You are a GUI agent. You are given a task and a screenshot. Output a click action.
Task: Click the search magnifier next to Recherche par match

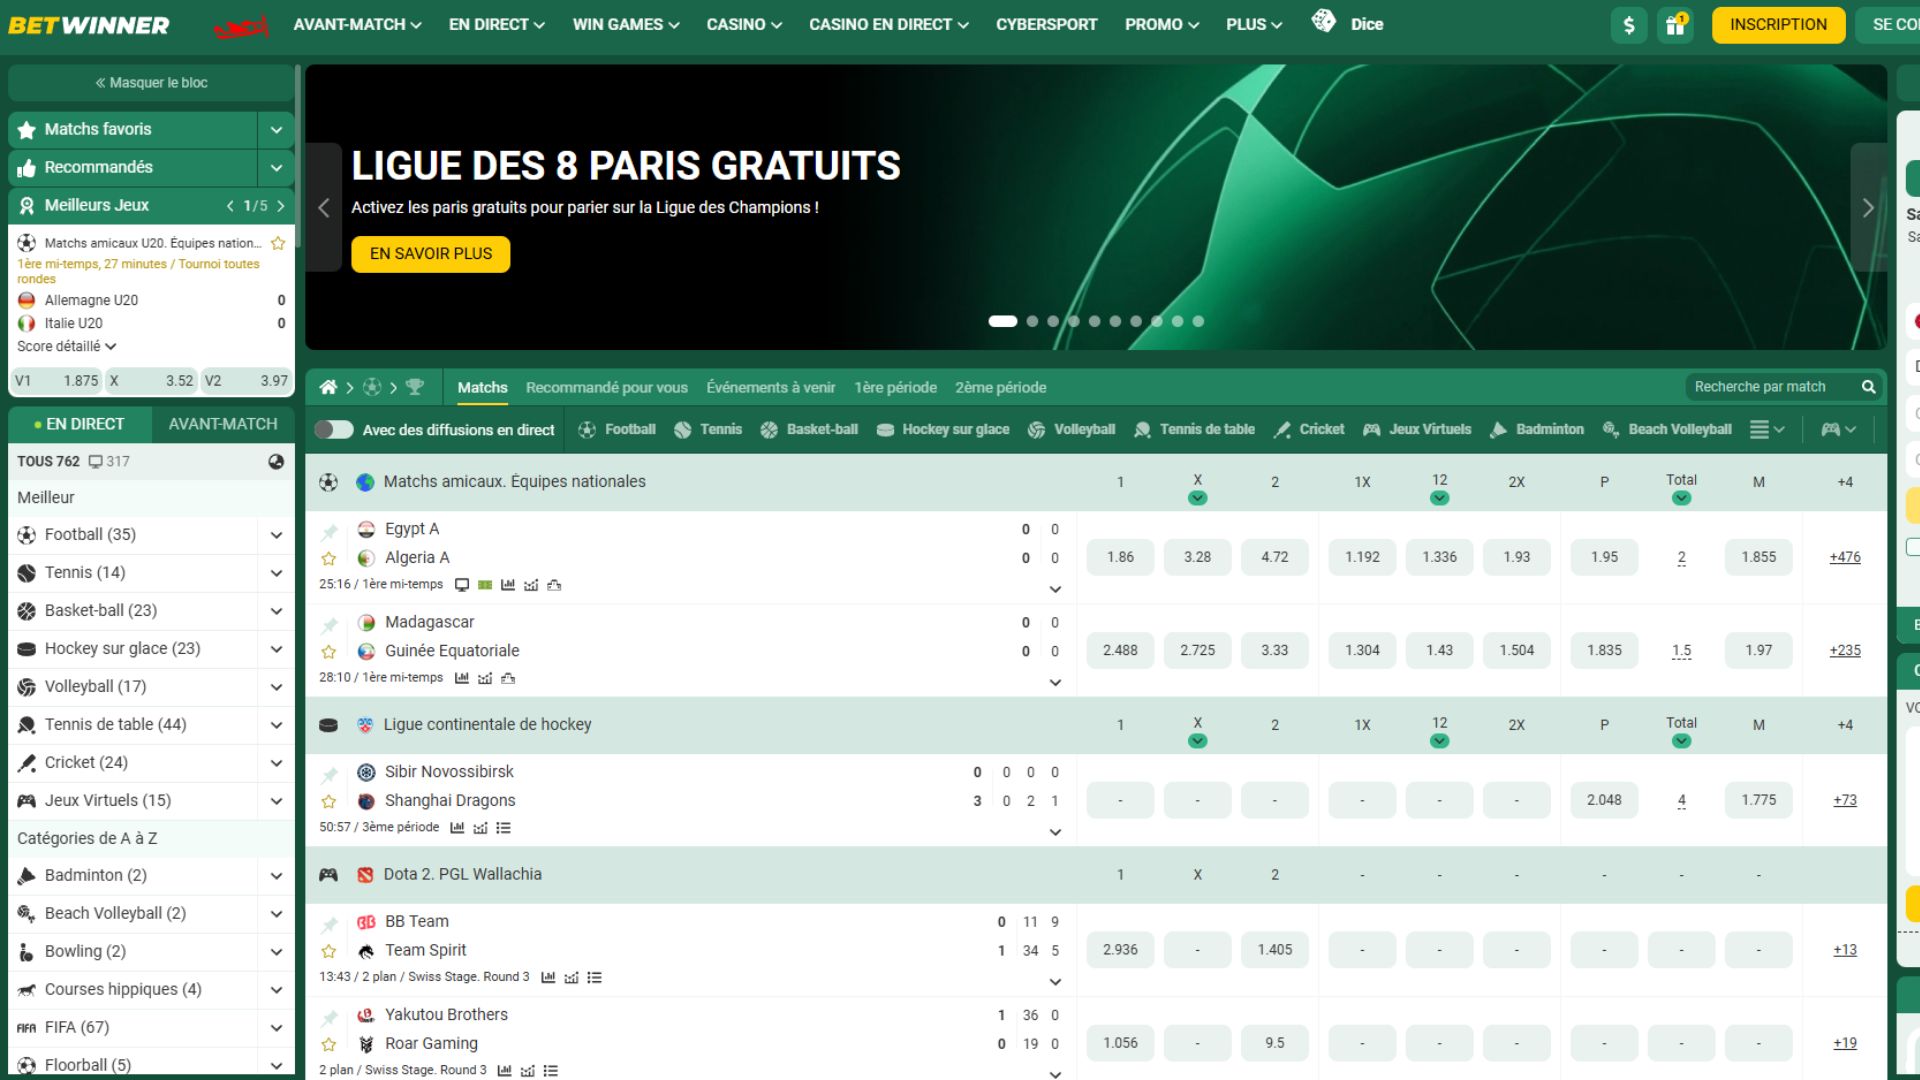1869,386
